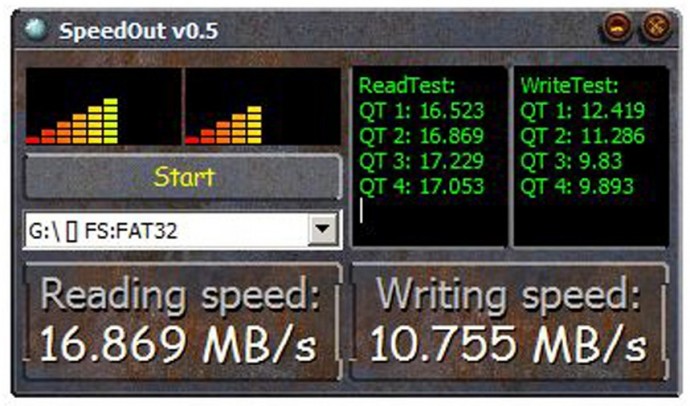The image size is (690, 406).
Task: Click the right write speed bar graph
Action: click(262, 106)
